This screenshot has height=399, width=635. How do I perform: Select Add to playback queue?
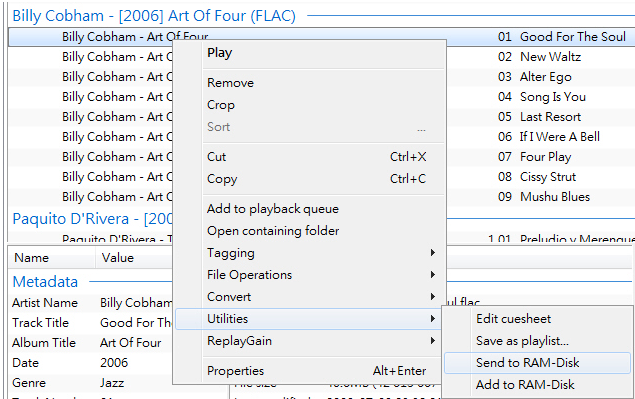click(310, 209)
